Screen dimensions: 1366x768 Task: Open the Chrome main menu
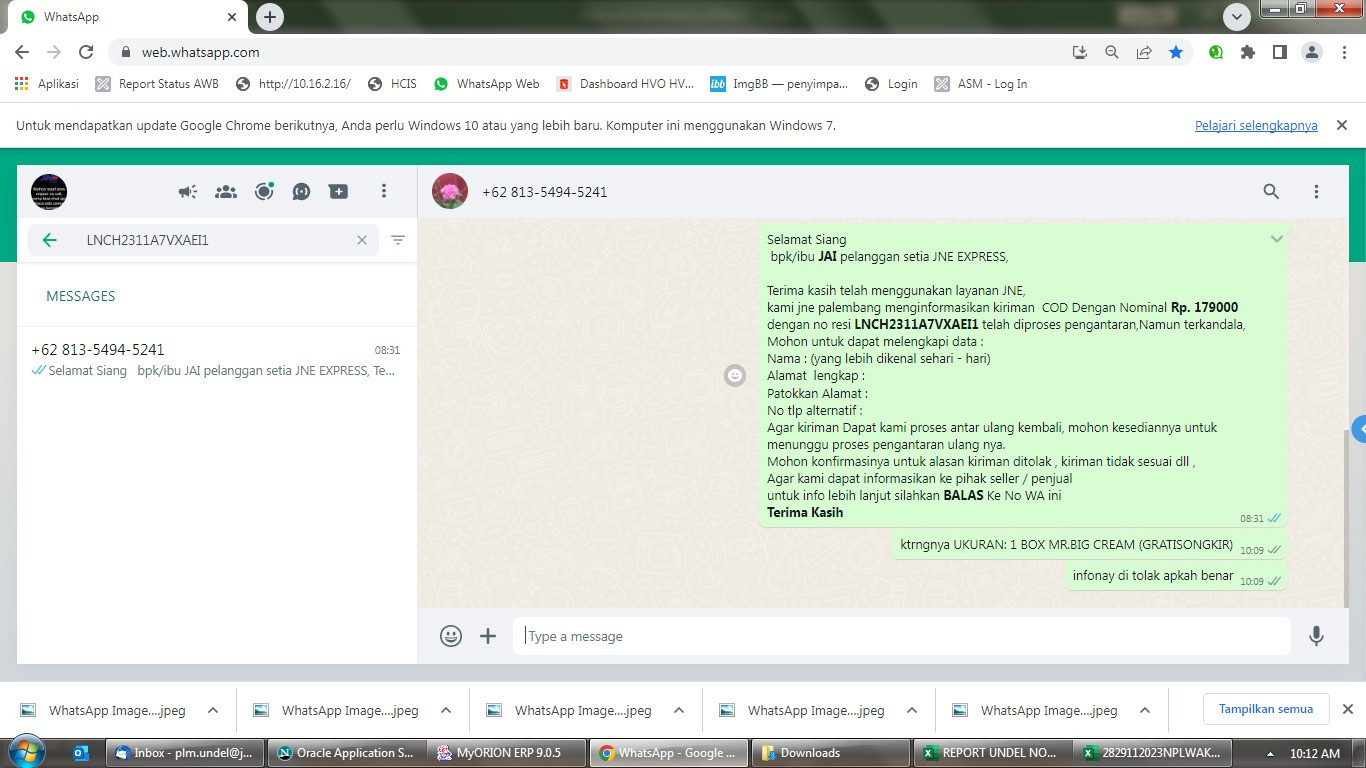pos(1342,52)
